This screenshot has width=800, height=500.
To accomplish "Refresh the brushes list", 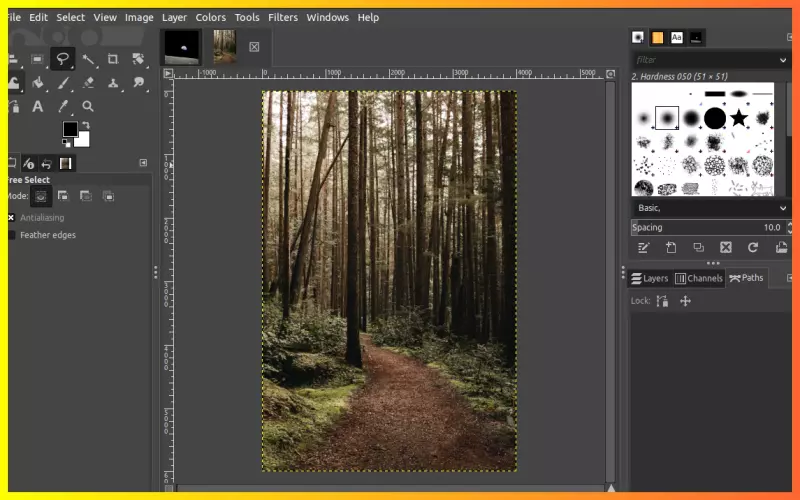I will click(x=753, y=247).
